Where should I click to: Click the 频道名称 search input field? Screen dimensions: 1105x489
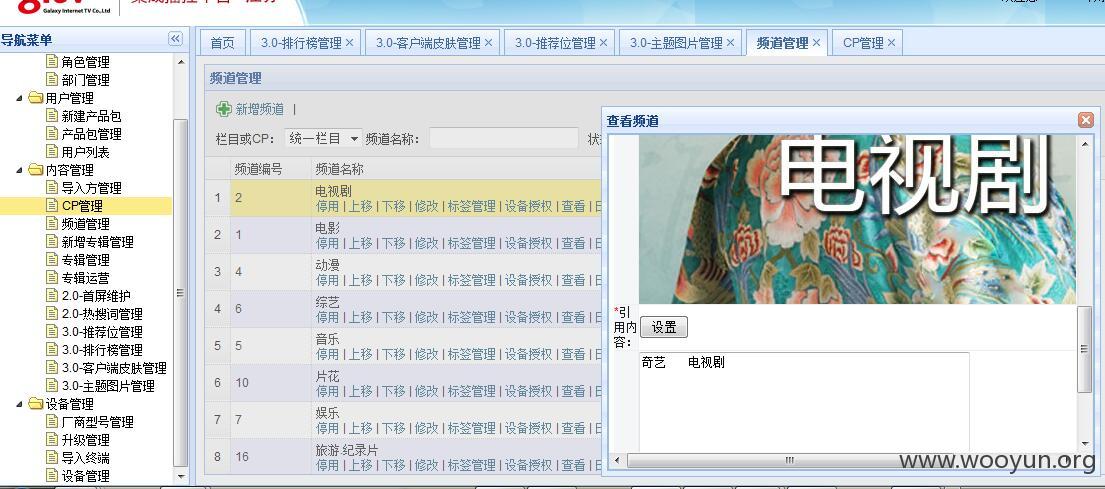click(x=504, y=139)
